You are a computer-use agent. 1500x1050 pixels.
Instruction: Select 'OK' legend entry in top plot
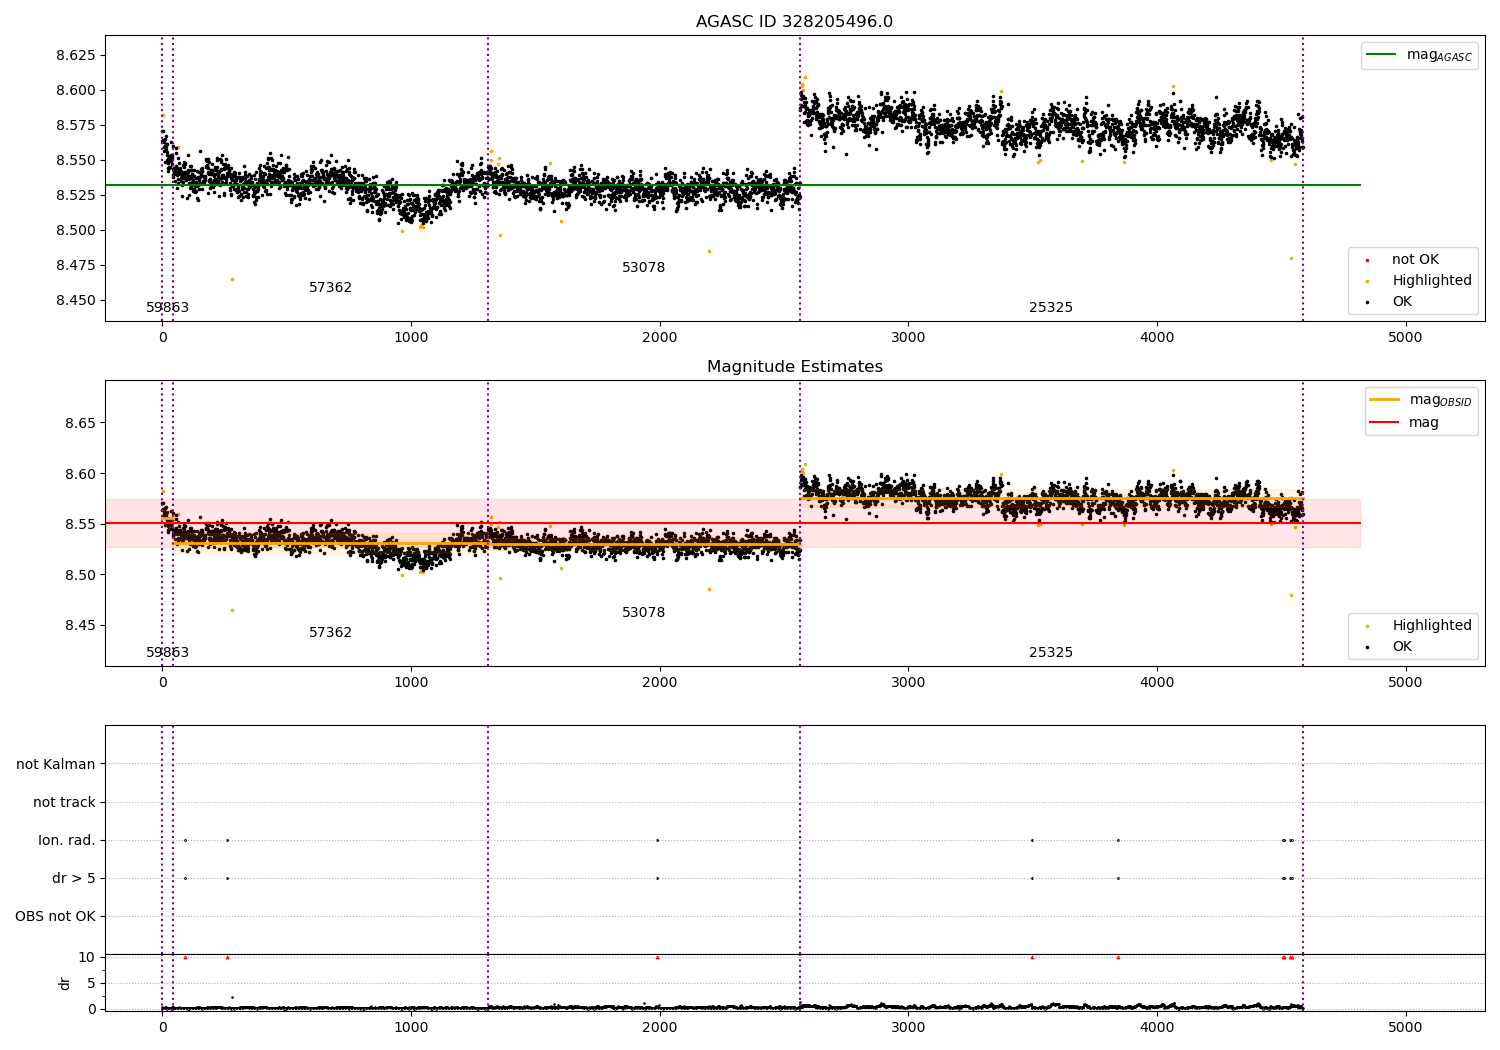(1402, 302)
